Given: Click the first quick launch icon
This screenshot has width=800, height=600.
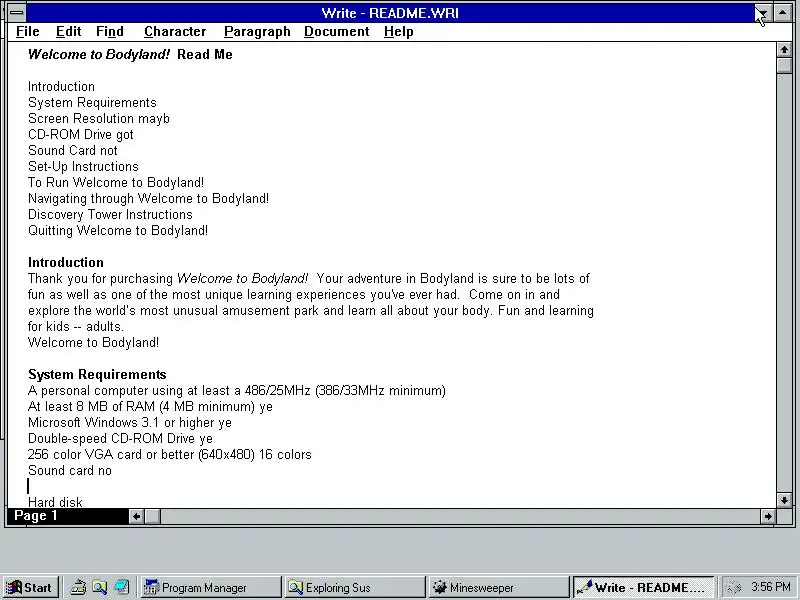Looking at the screenshot, I should point(78,587).
